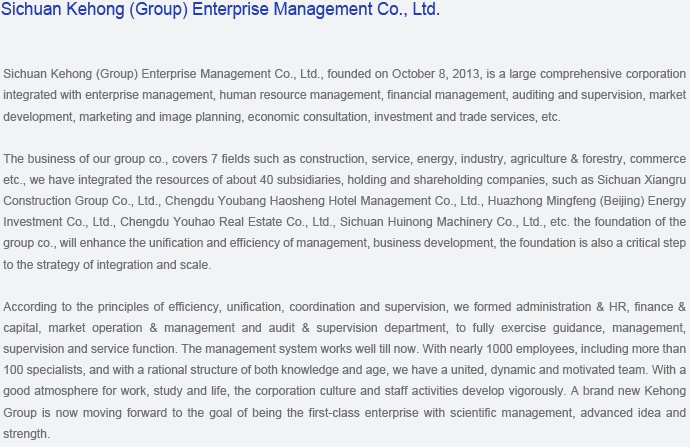Click 'Chengdu Youhao Real Estate Co.' text
This screenshot has height=447, width=690.
pyautogui.click(x=225, y=222)
